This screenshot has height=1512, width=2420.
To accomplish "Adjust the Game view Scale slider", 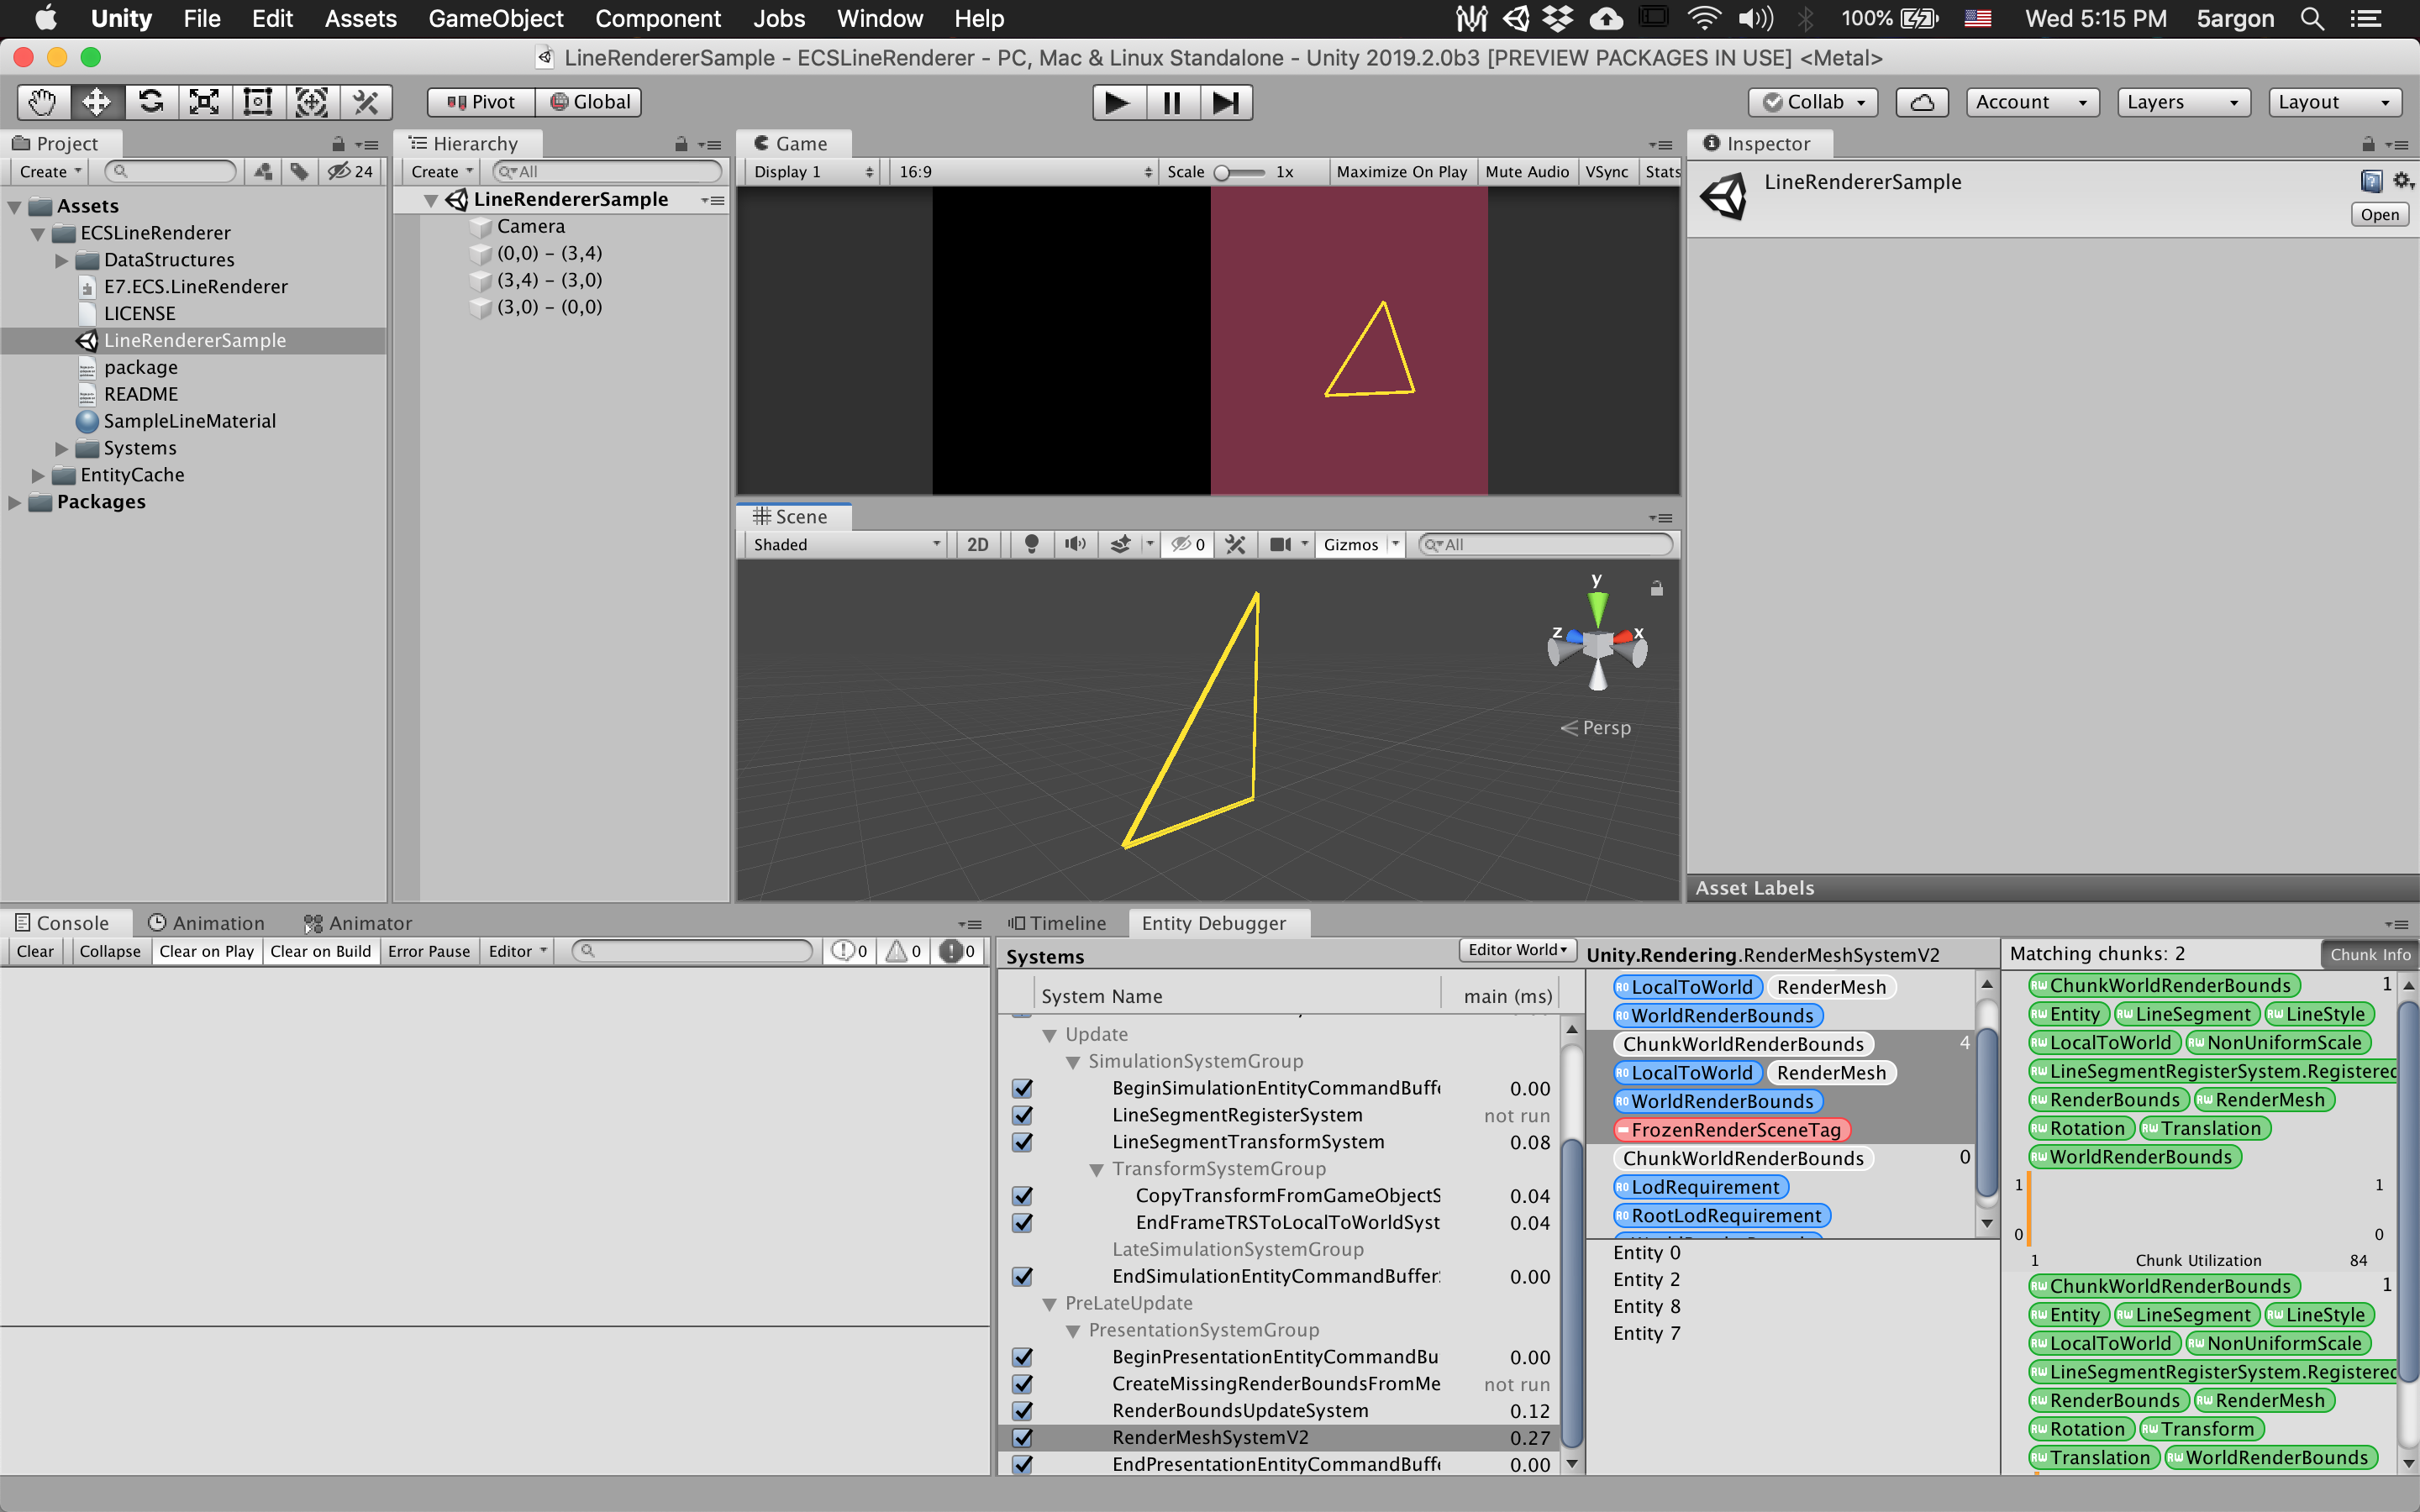I will click(x=1223, y=172).
